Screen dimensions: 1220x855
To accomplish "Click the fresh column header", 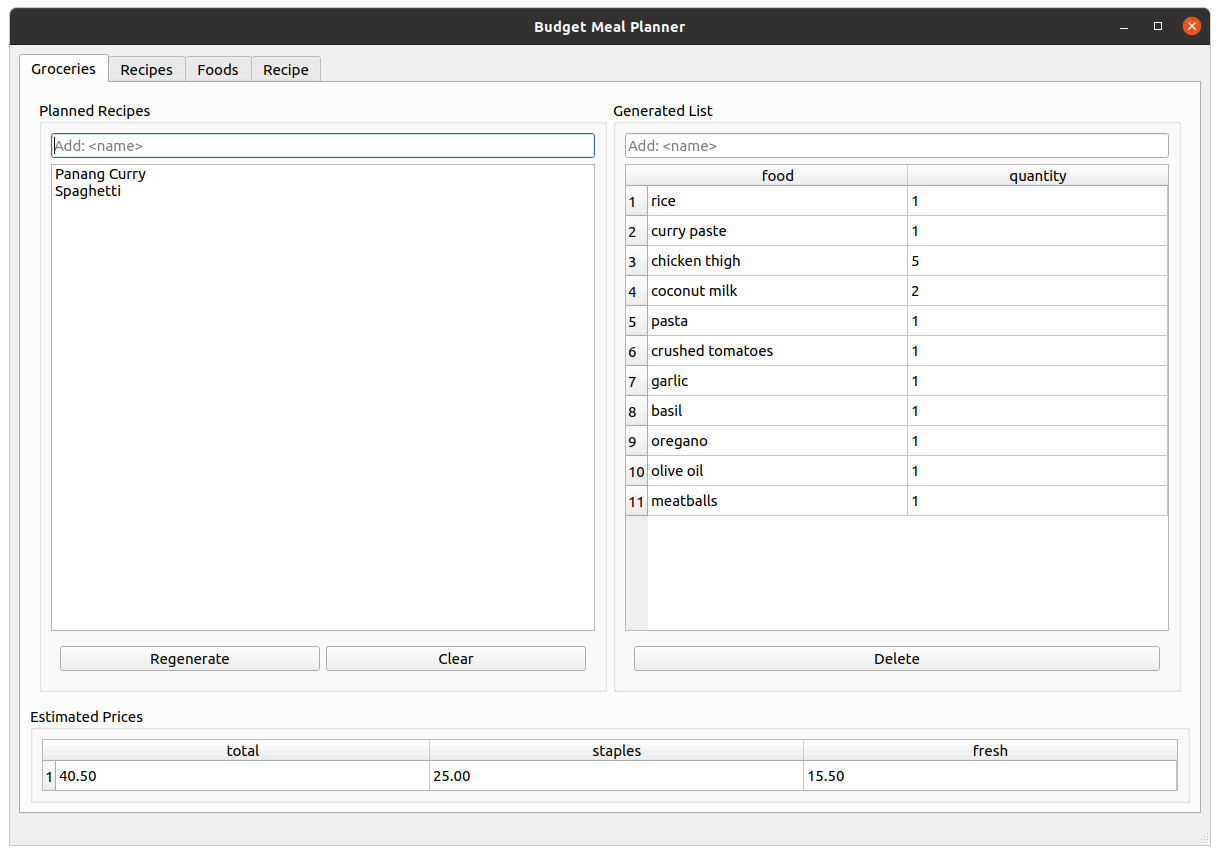I will click(x=990, y=750).
